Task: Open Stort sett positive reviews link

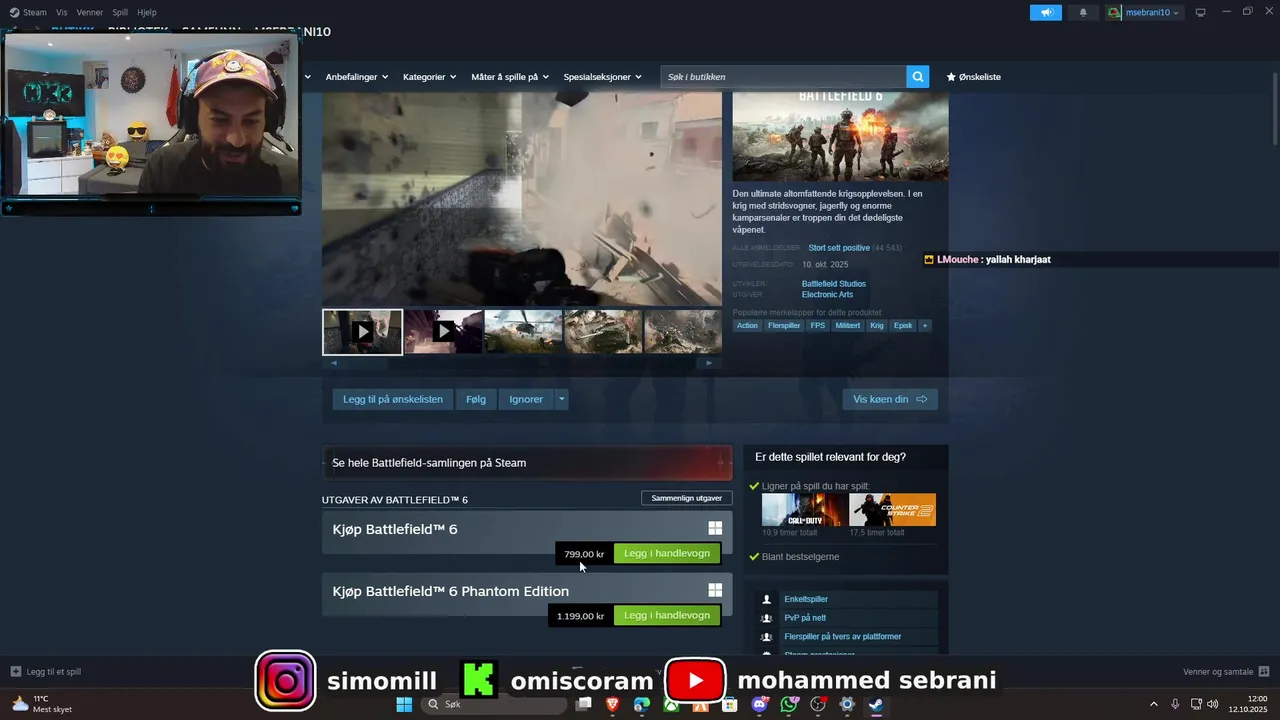Action: coord(839,248)
